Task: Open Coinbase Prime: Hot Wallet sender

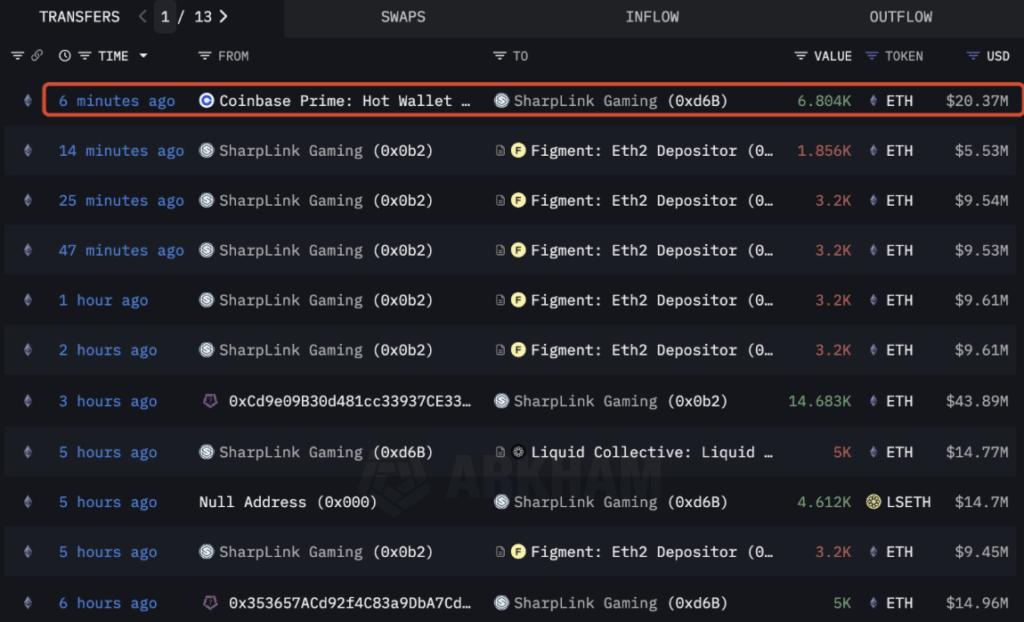Action: click(344, 101)
